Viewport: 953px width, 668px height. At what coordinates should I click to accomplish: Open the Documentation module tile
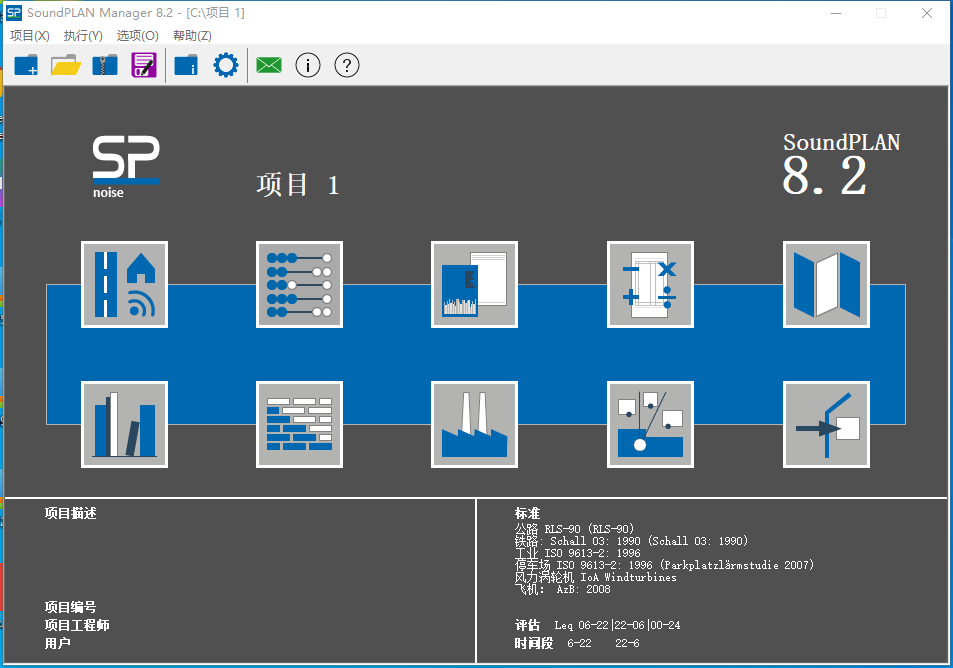[474, 284]
